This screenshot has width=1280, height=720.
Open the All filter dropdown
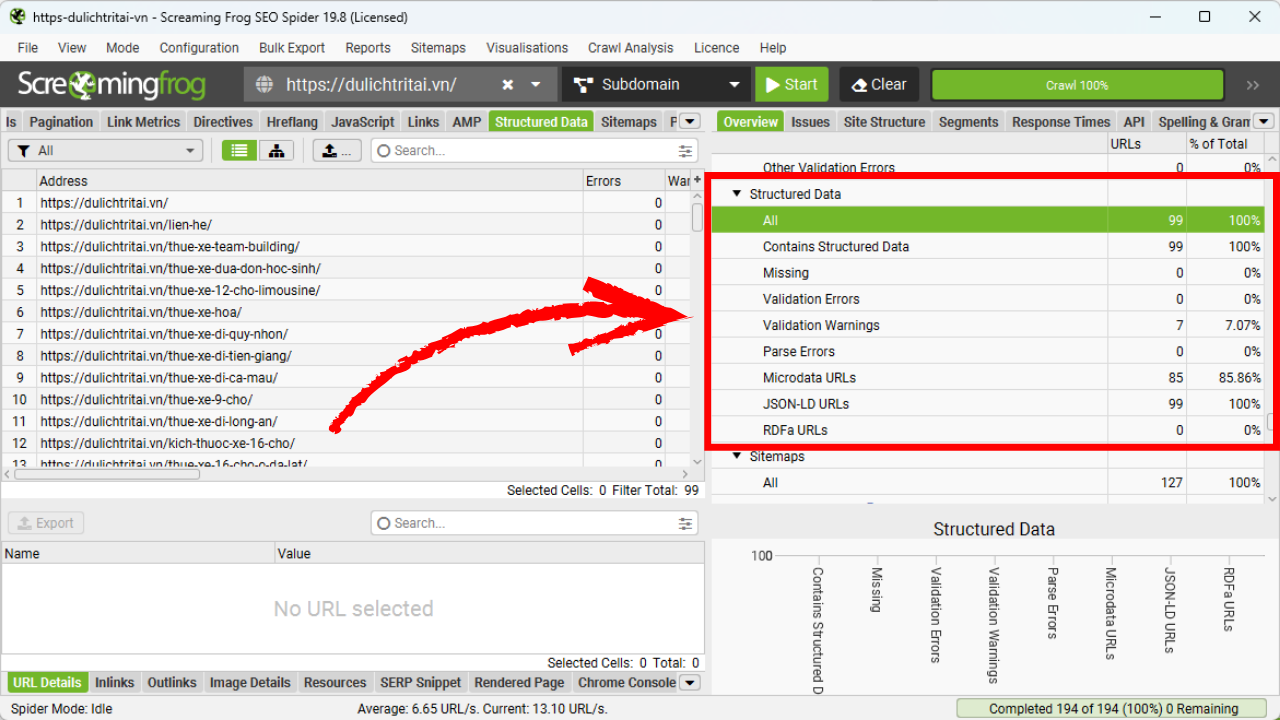pyautogui.click(x=105, y=150)
